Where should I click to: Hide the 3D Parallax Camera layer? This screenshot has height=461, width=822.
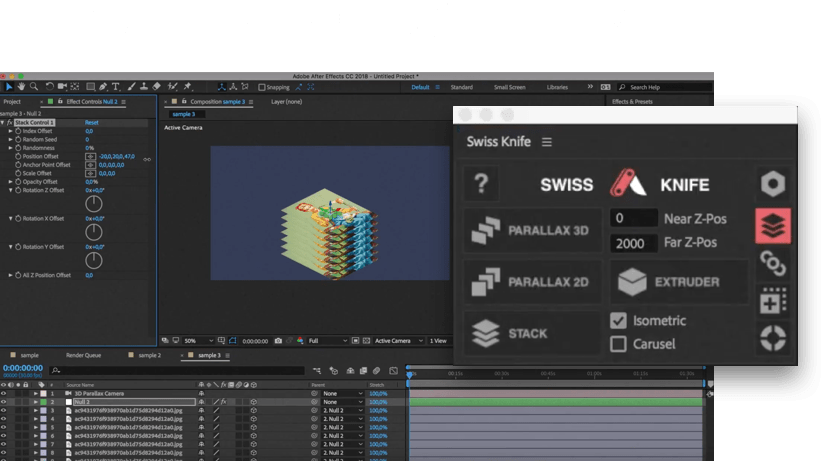(x=4, y=393)
